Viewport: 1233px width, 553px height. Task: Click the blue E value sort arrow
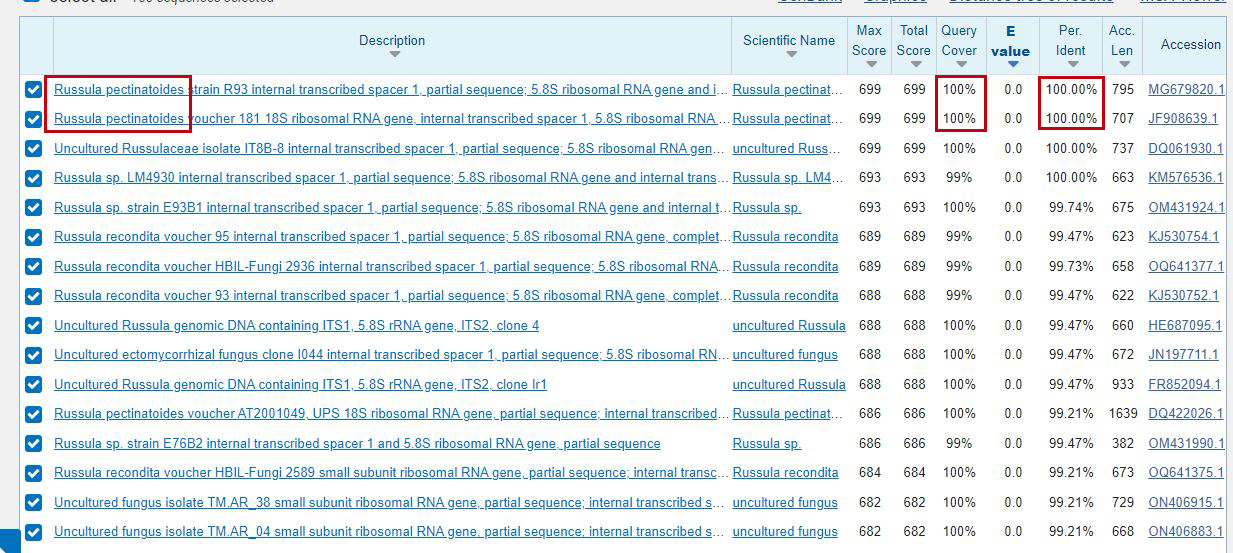pyautogui.click(x=1012, y=65)
